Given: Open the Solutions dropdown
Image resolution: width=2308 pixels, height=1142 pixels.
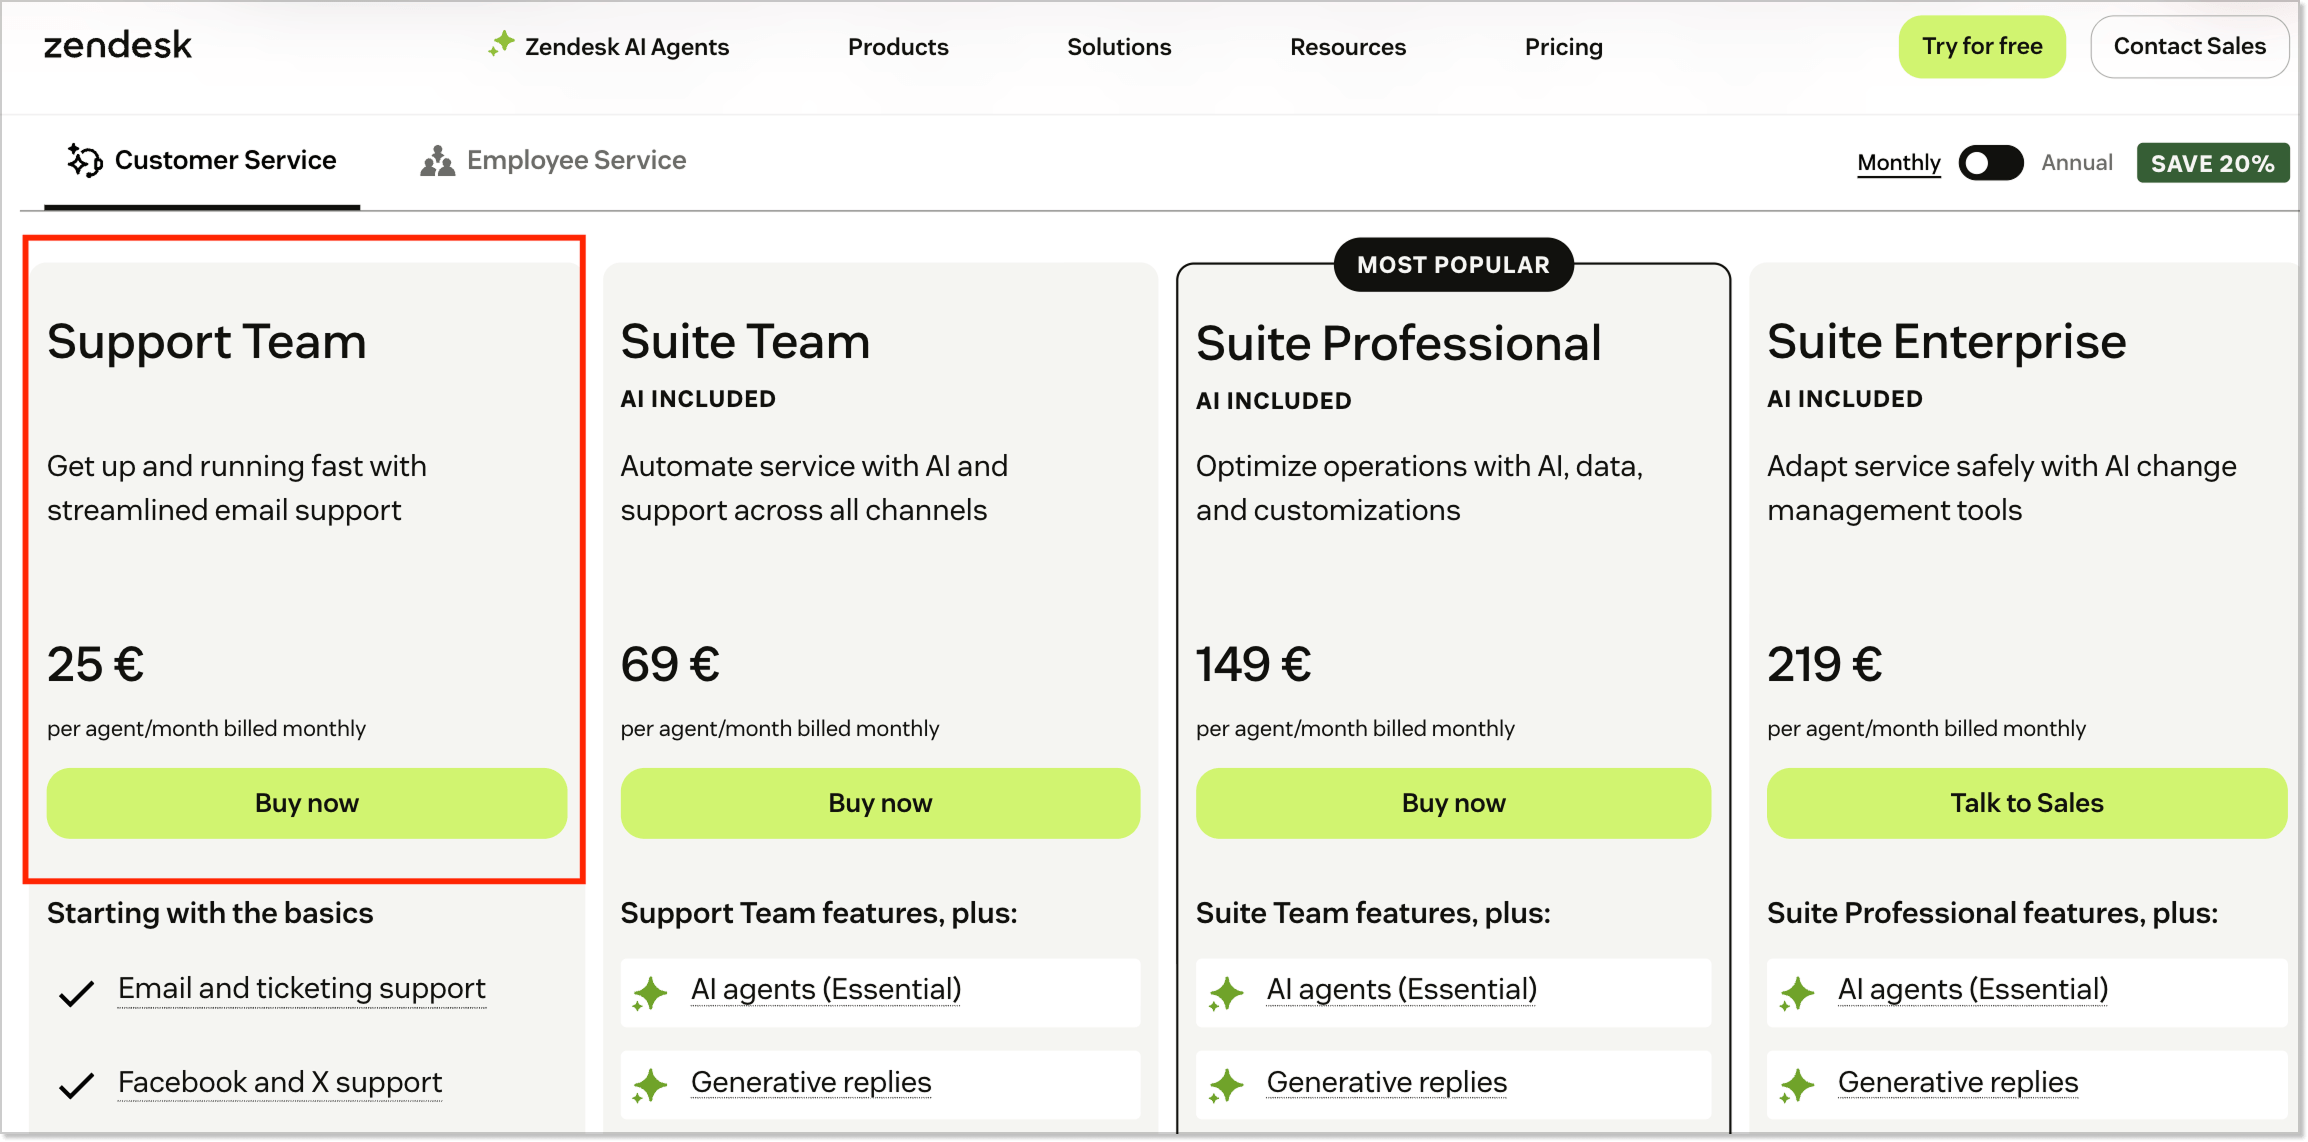Looking at the screenshot, I should tap(1118, 46).
